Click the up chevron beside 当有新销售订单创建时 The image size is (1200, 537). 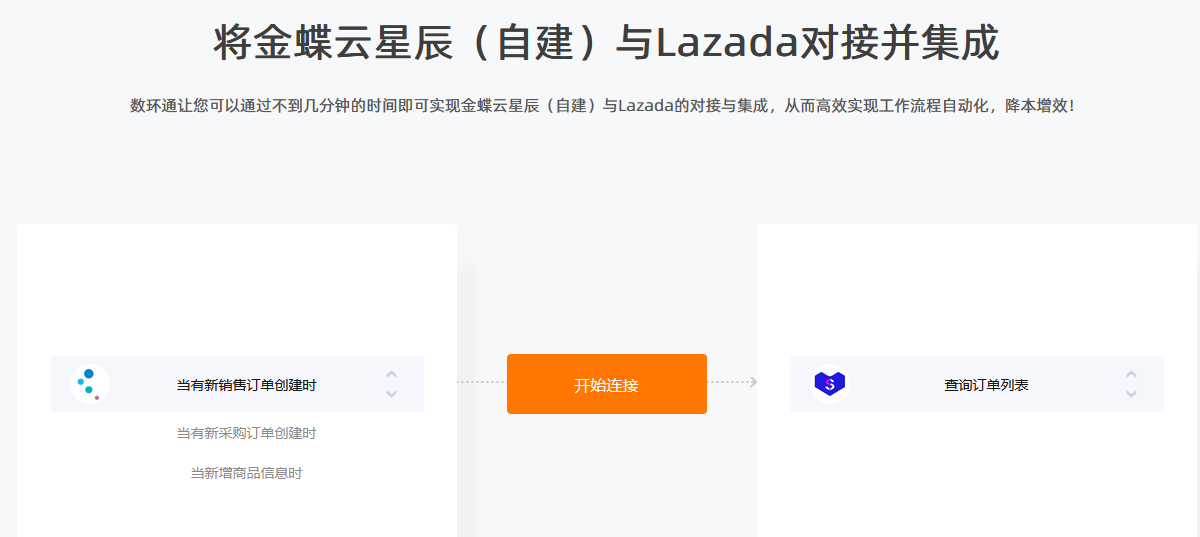coord(391,375)
